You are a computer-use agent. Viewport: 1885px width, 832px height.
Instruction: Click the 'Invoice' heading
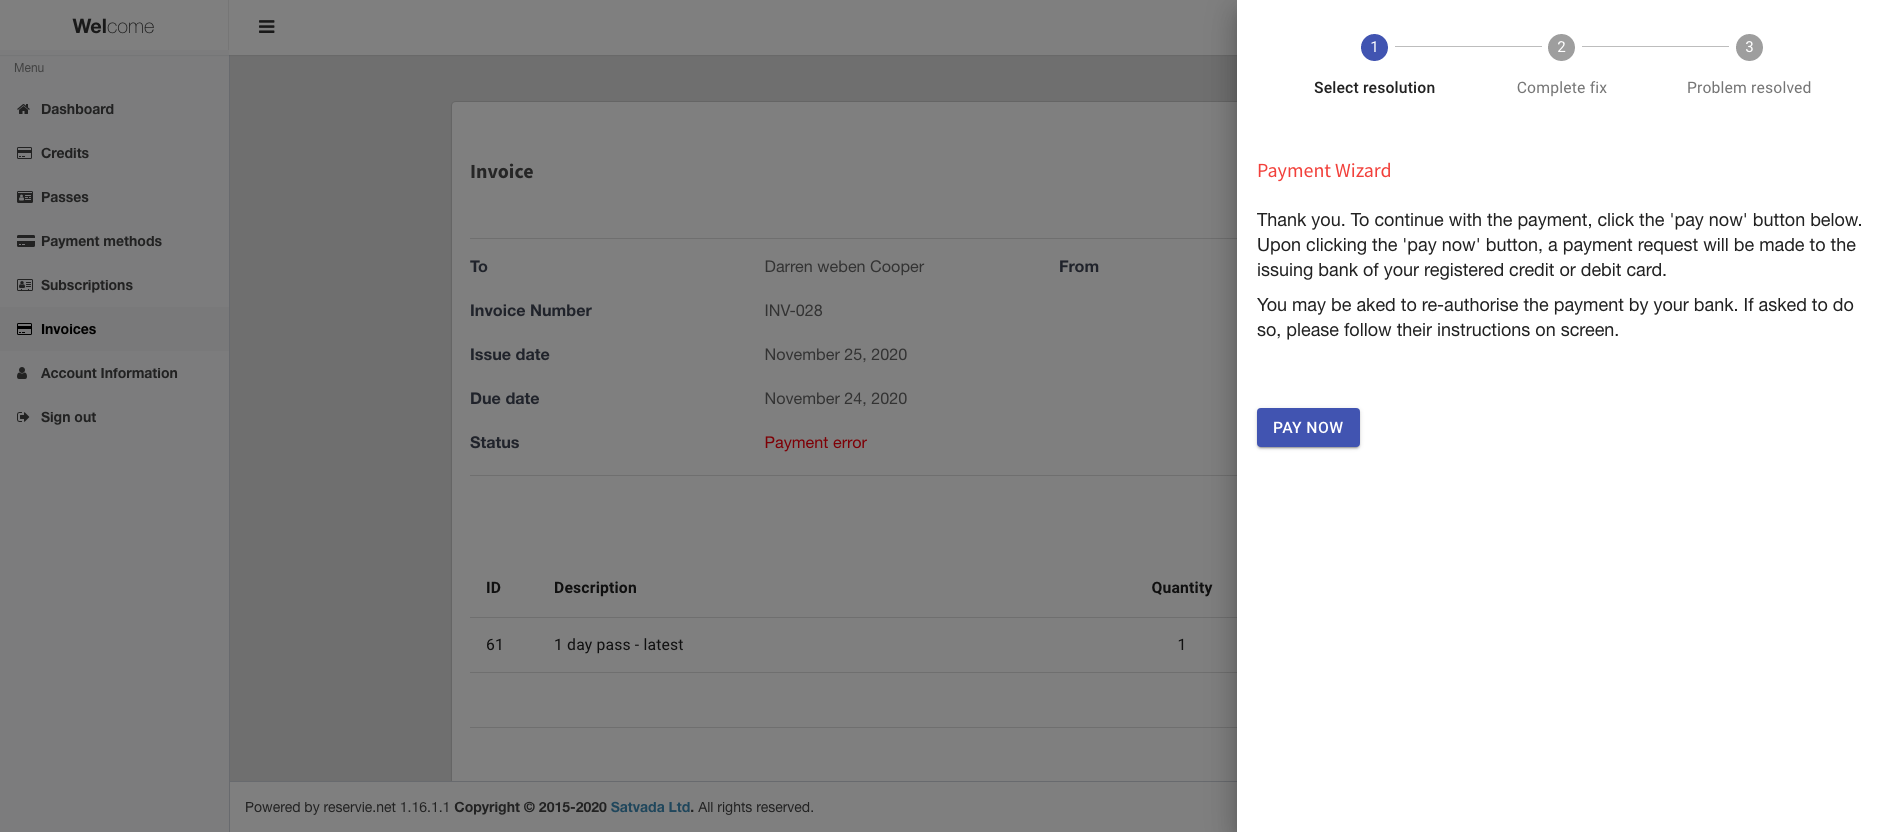pos(501,172)
